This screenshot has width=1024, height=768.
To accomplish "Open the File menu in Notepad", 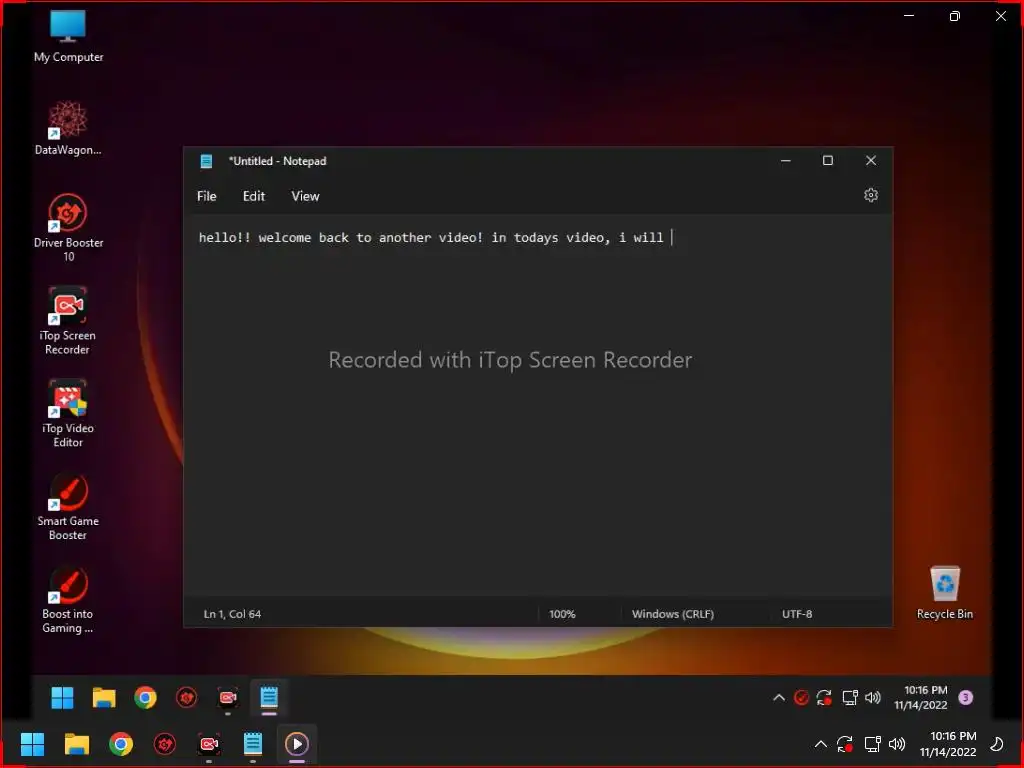I will click(206, 196).
